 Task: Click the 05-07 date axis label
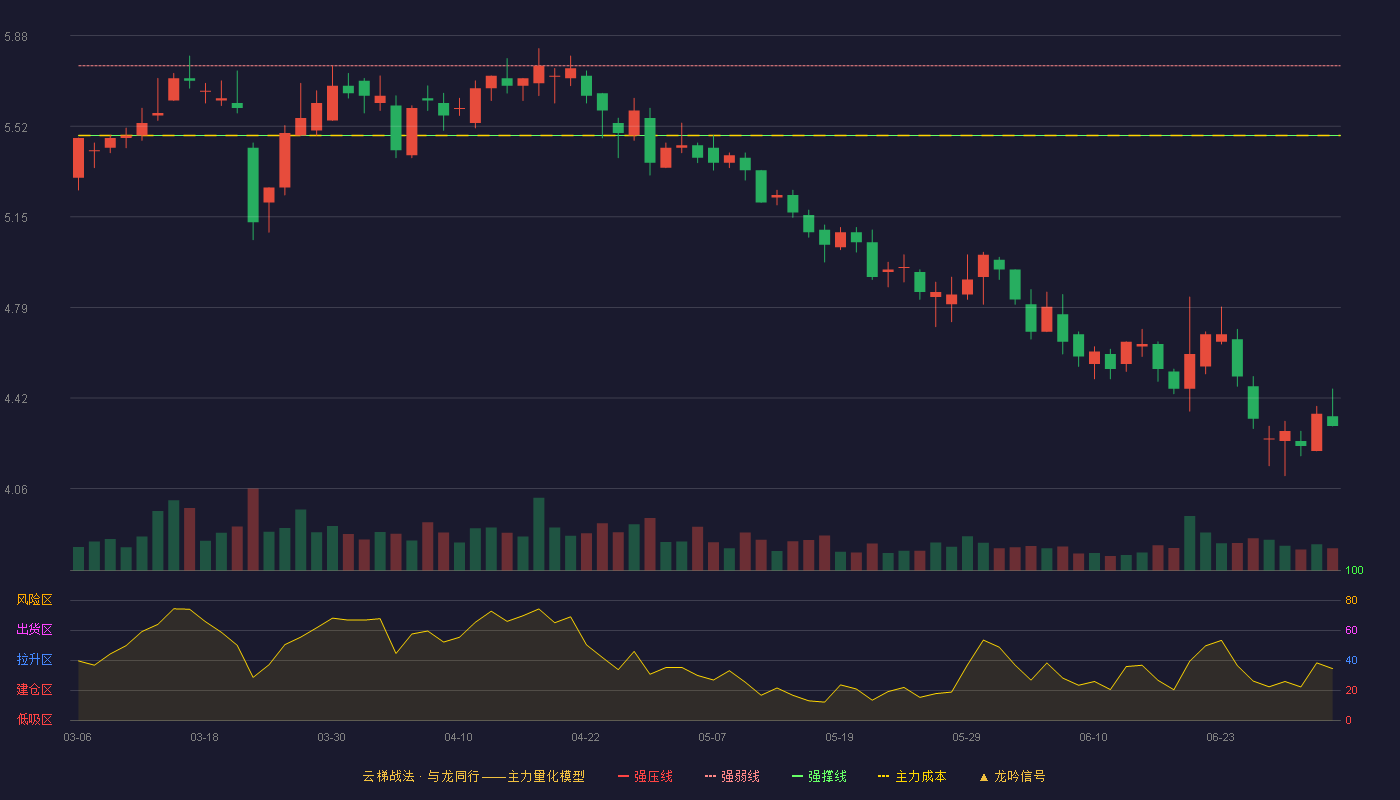pyautogui.click(x=712, y=737)
